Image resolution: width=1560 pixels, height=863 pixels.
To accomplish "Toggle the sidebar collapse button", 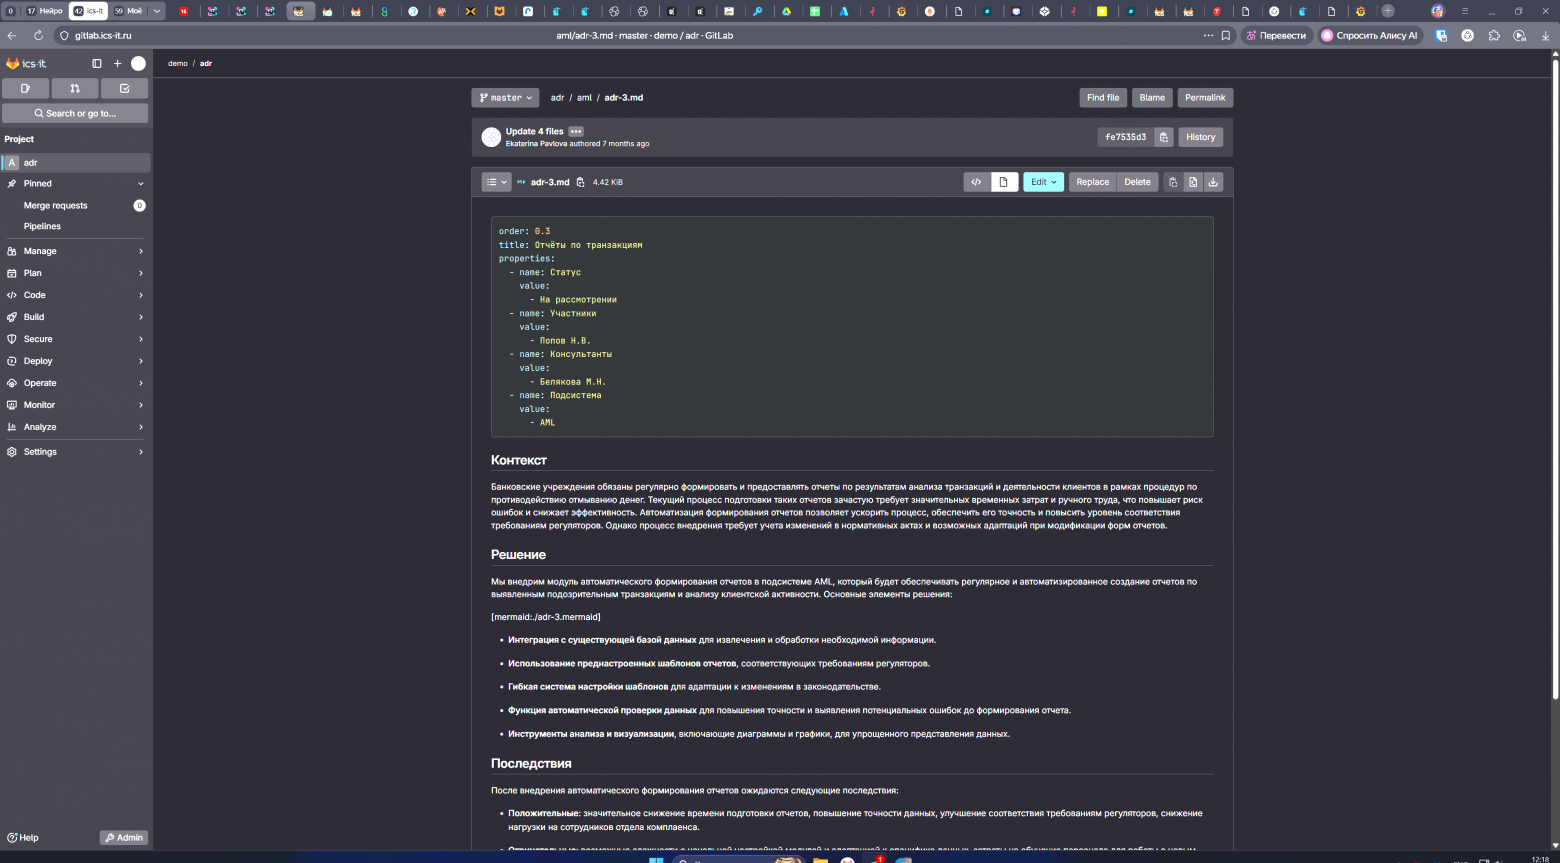I will pos(97,63).
